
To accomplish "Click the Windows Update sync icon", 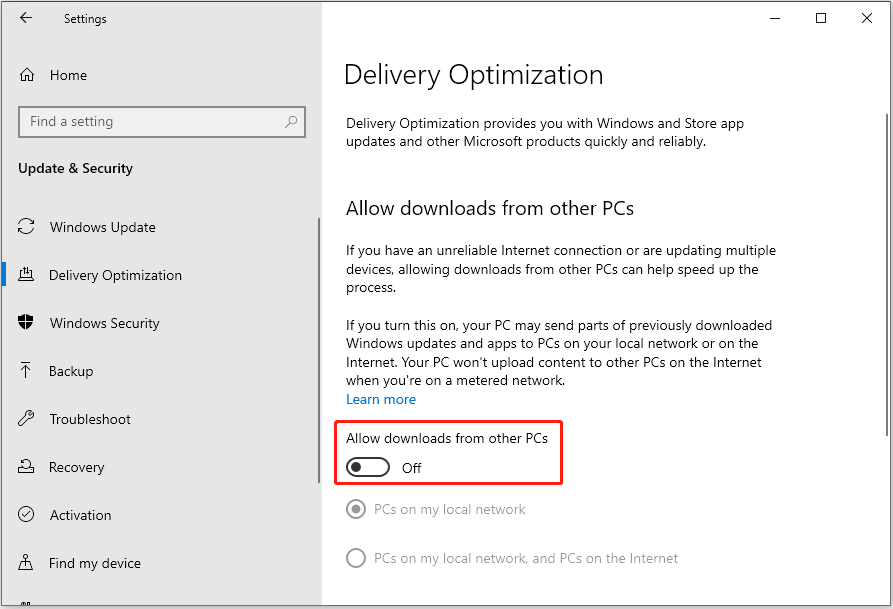I will [x=27, y=227].
